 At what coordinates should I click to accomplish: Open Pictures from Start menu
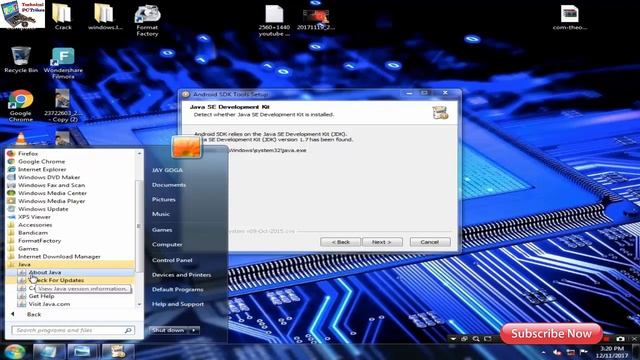164,200
